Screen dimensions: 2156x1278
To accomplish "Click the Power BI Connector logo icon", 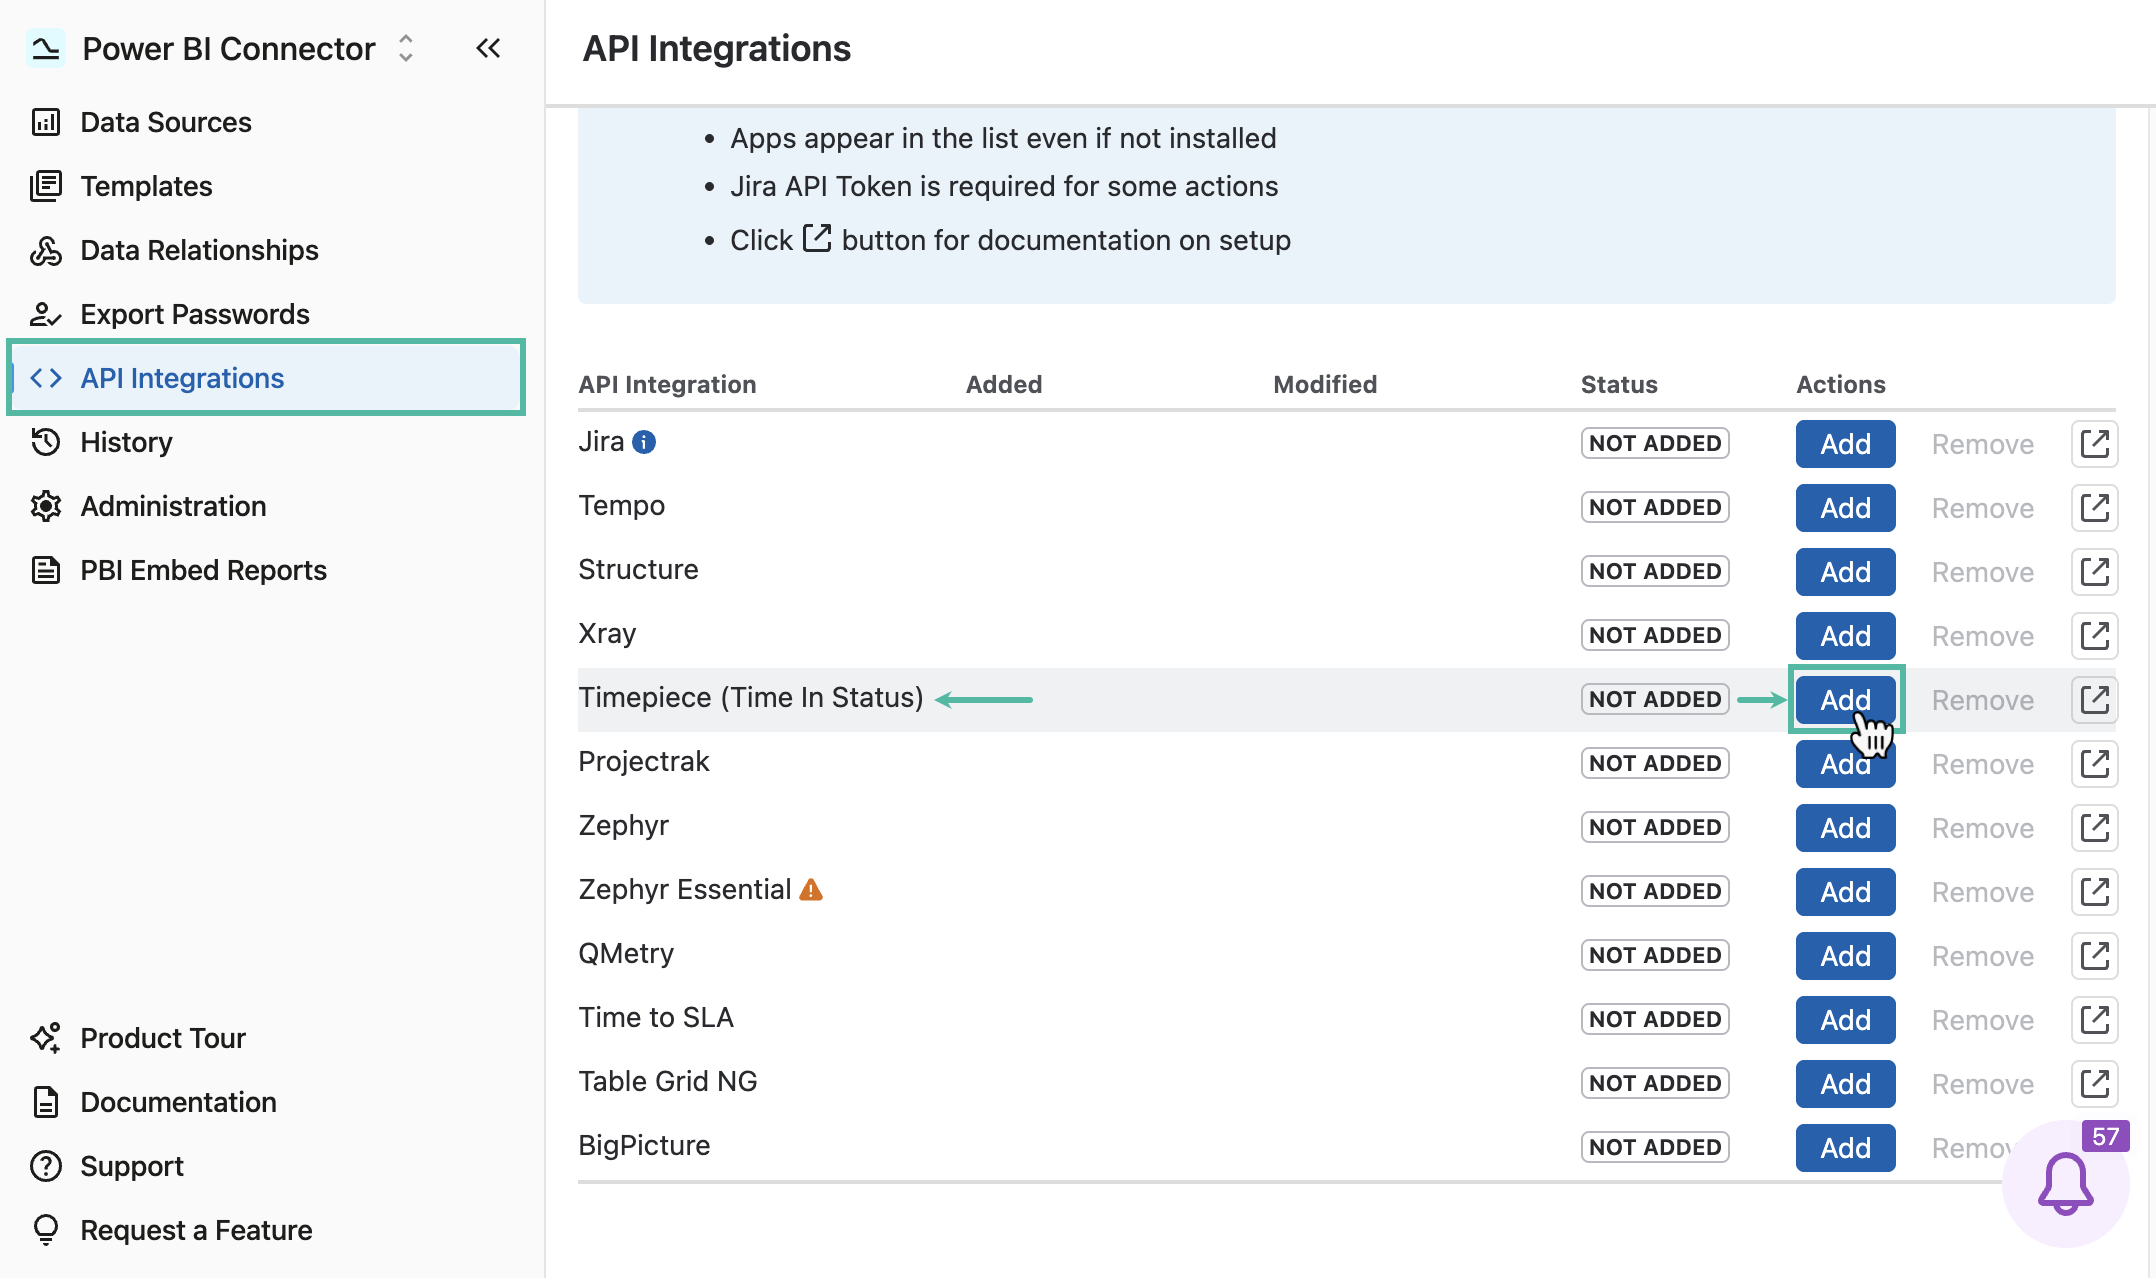I will click(x=45, y=48).
